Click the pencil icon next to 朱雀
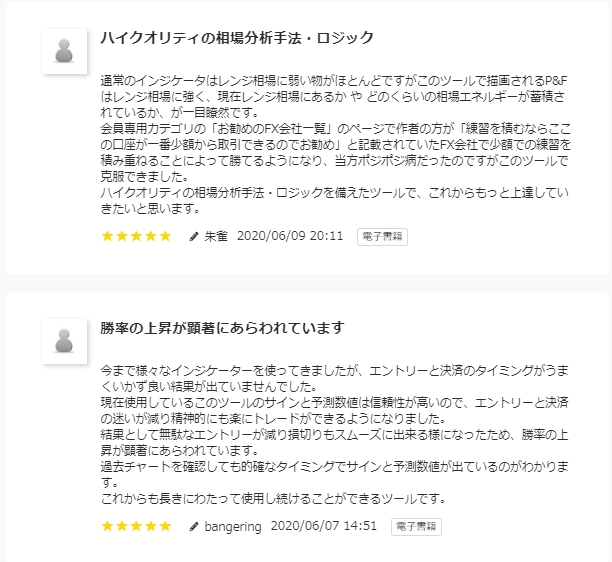Screen dimensions: 612x562 pyautogui.click(x=194, y=237)
